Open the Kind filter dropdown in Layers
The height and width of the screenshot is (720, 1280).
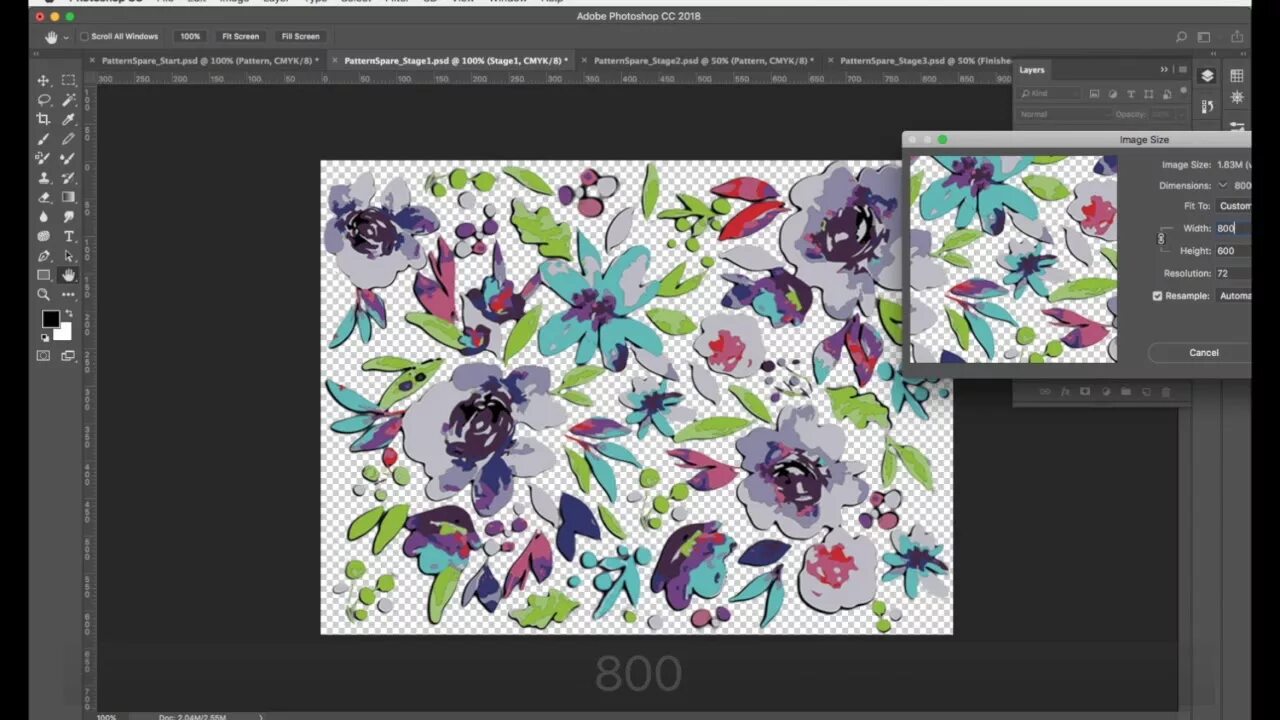click(x=1050, y=94)
